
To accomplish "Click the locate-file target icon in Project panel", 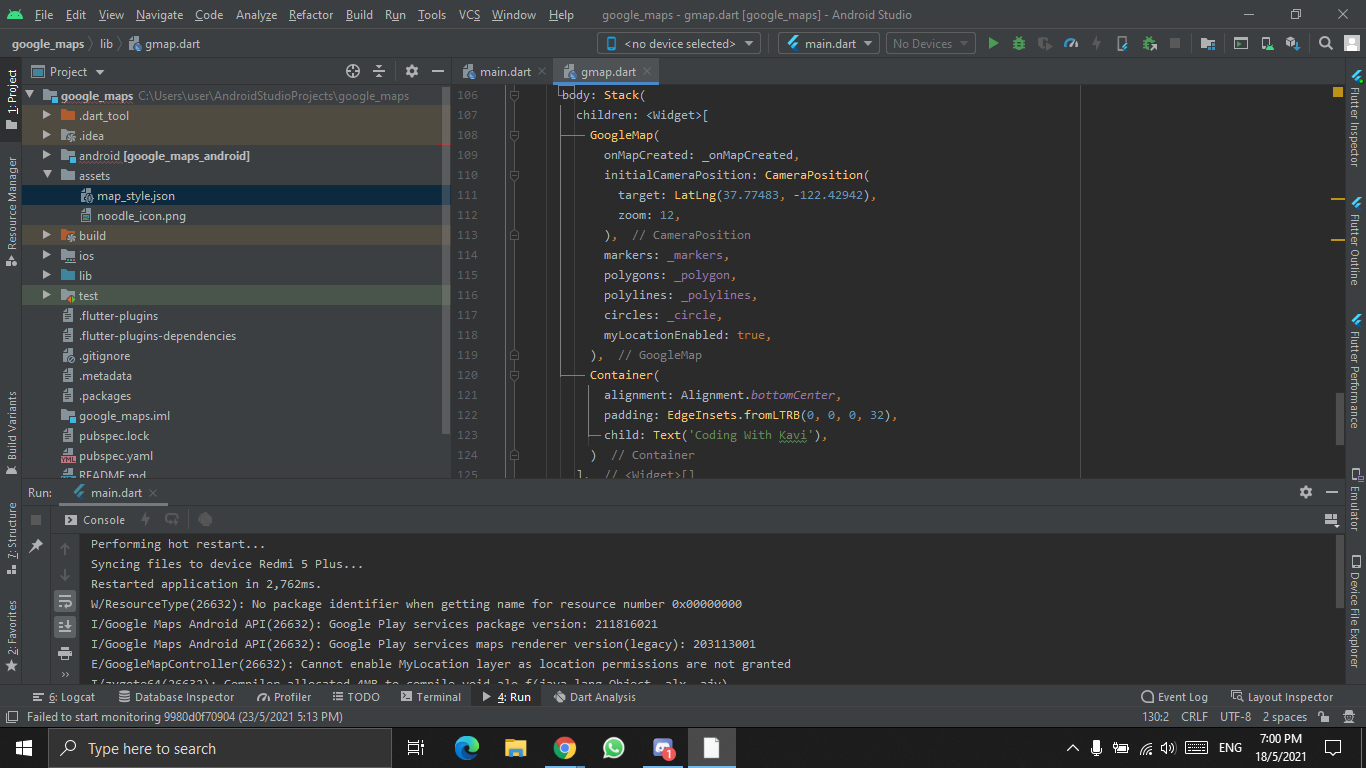I will [x=352, y=71].
